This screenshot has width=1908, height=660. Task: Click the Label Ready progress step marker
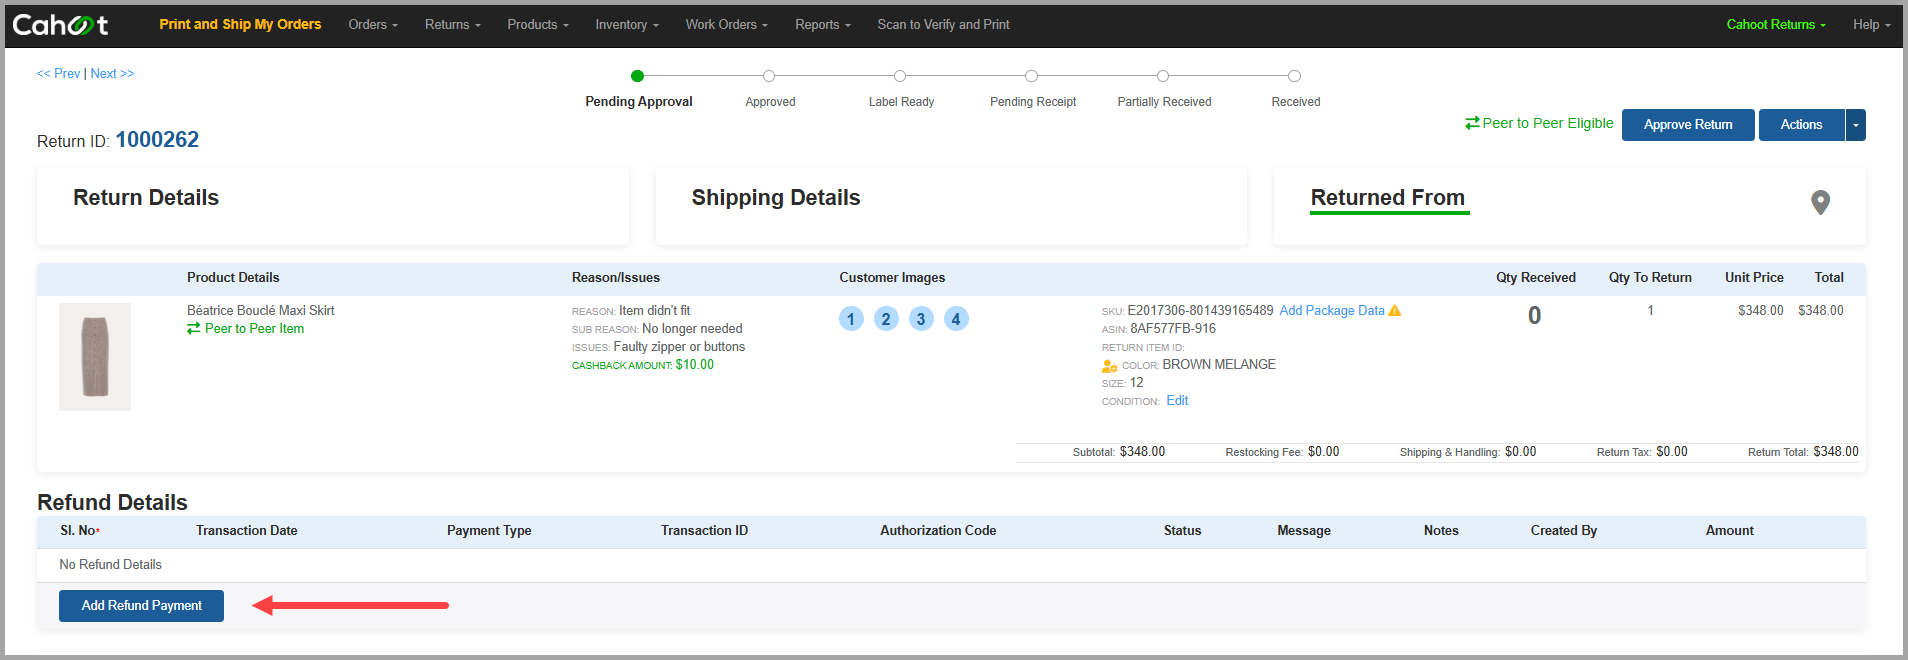(900, 76)
